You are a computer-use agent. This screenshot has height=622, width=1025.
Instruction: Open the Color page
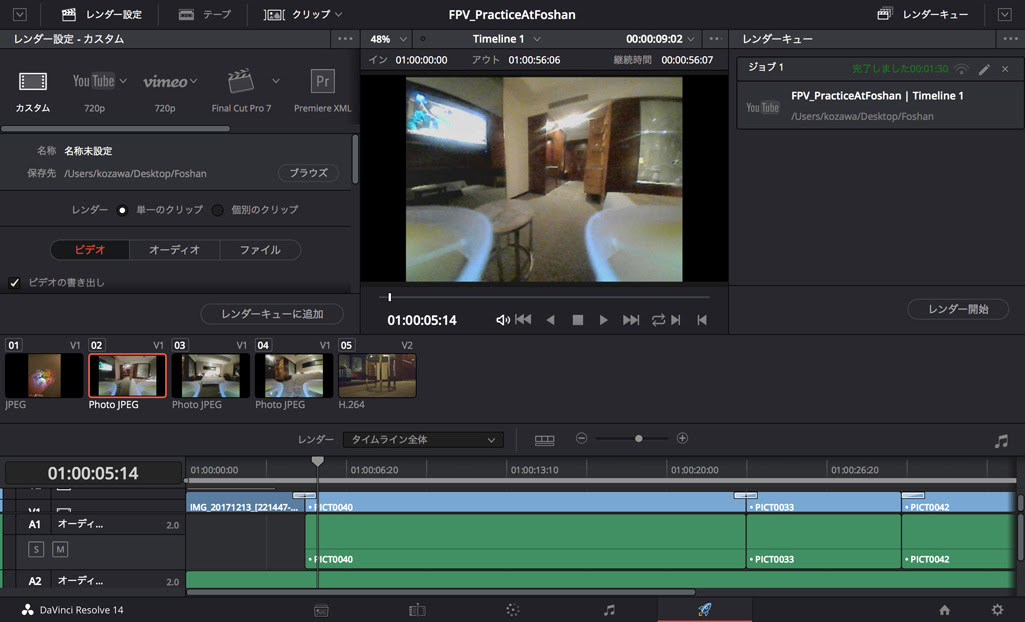click(512, 609)
